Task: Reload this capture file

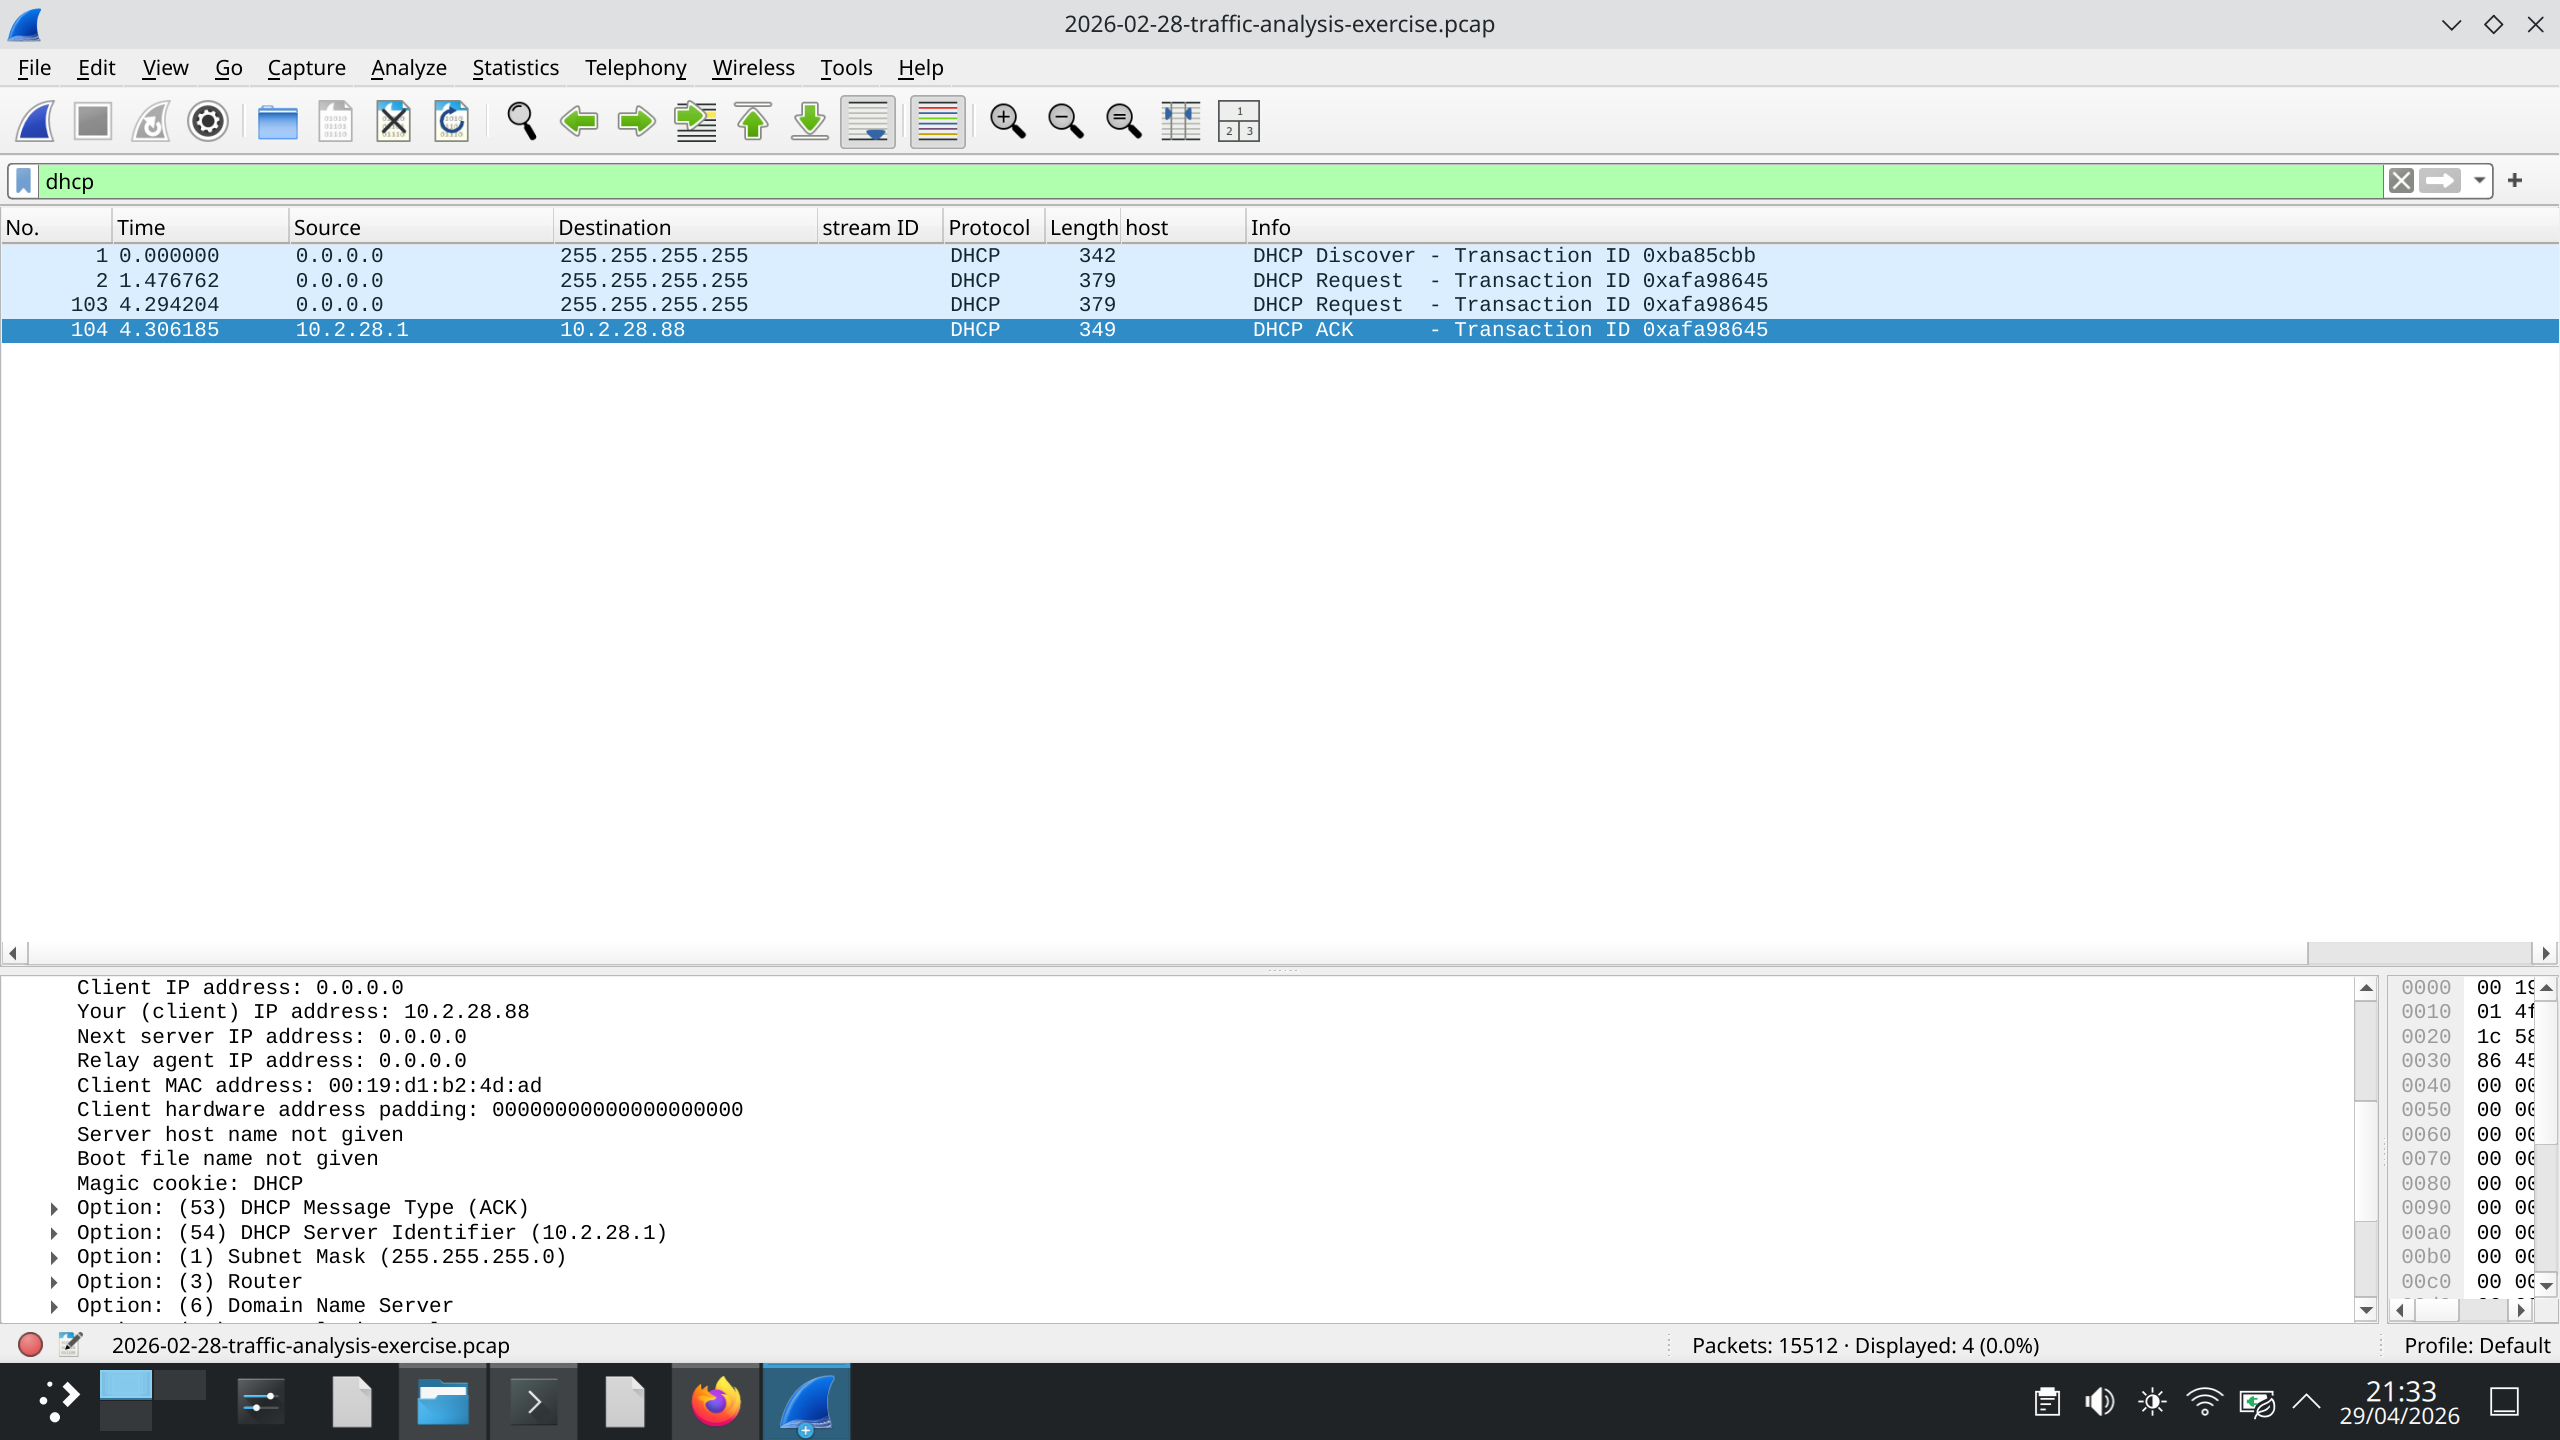Action: pos(451,122)
